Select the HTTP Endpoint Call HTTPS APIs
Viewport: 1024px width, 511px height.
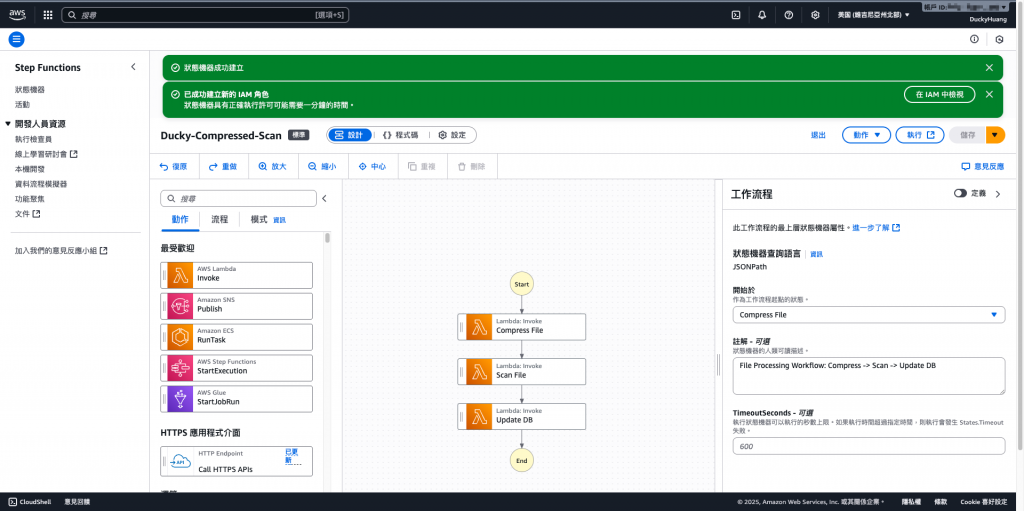(236, 461)
